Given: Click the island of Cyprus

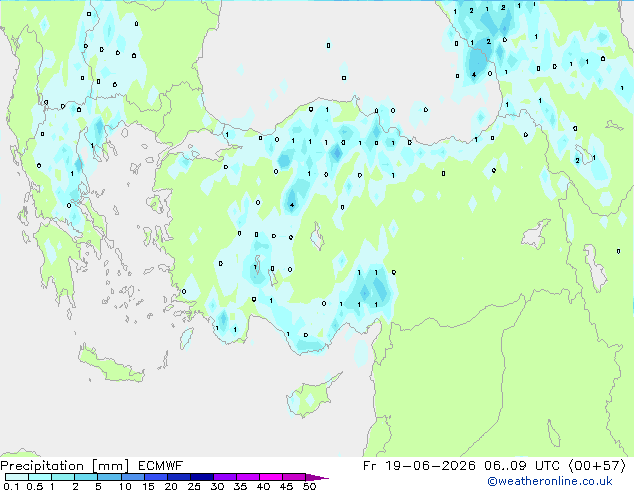Looking at the screenshot, I should 312,397.
